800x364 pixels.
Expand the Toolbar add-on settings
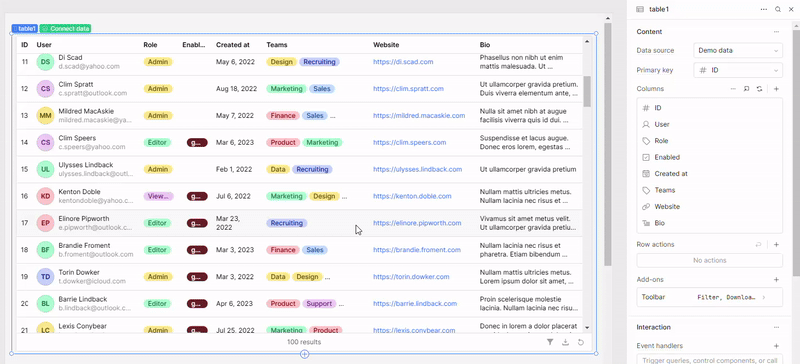(710, 297)
